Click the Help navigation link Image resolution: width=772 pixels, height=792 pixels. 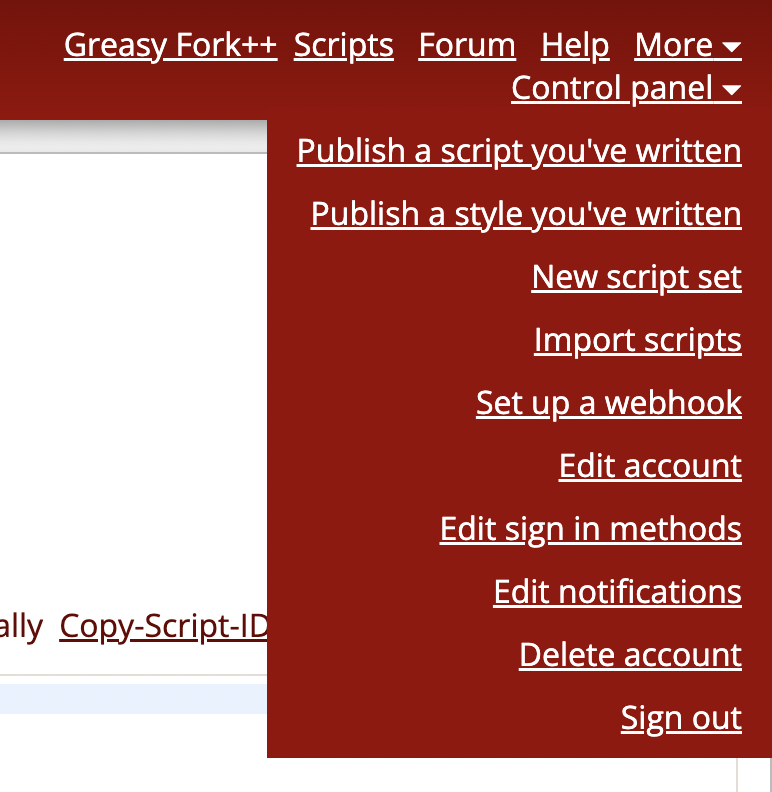click(x=575, y=45)
